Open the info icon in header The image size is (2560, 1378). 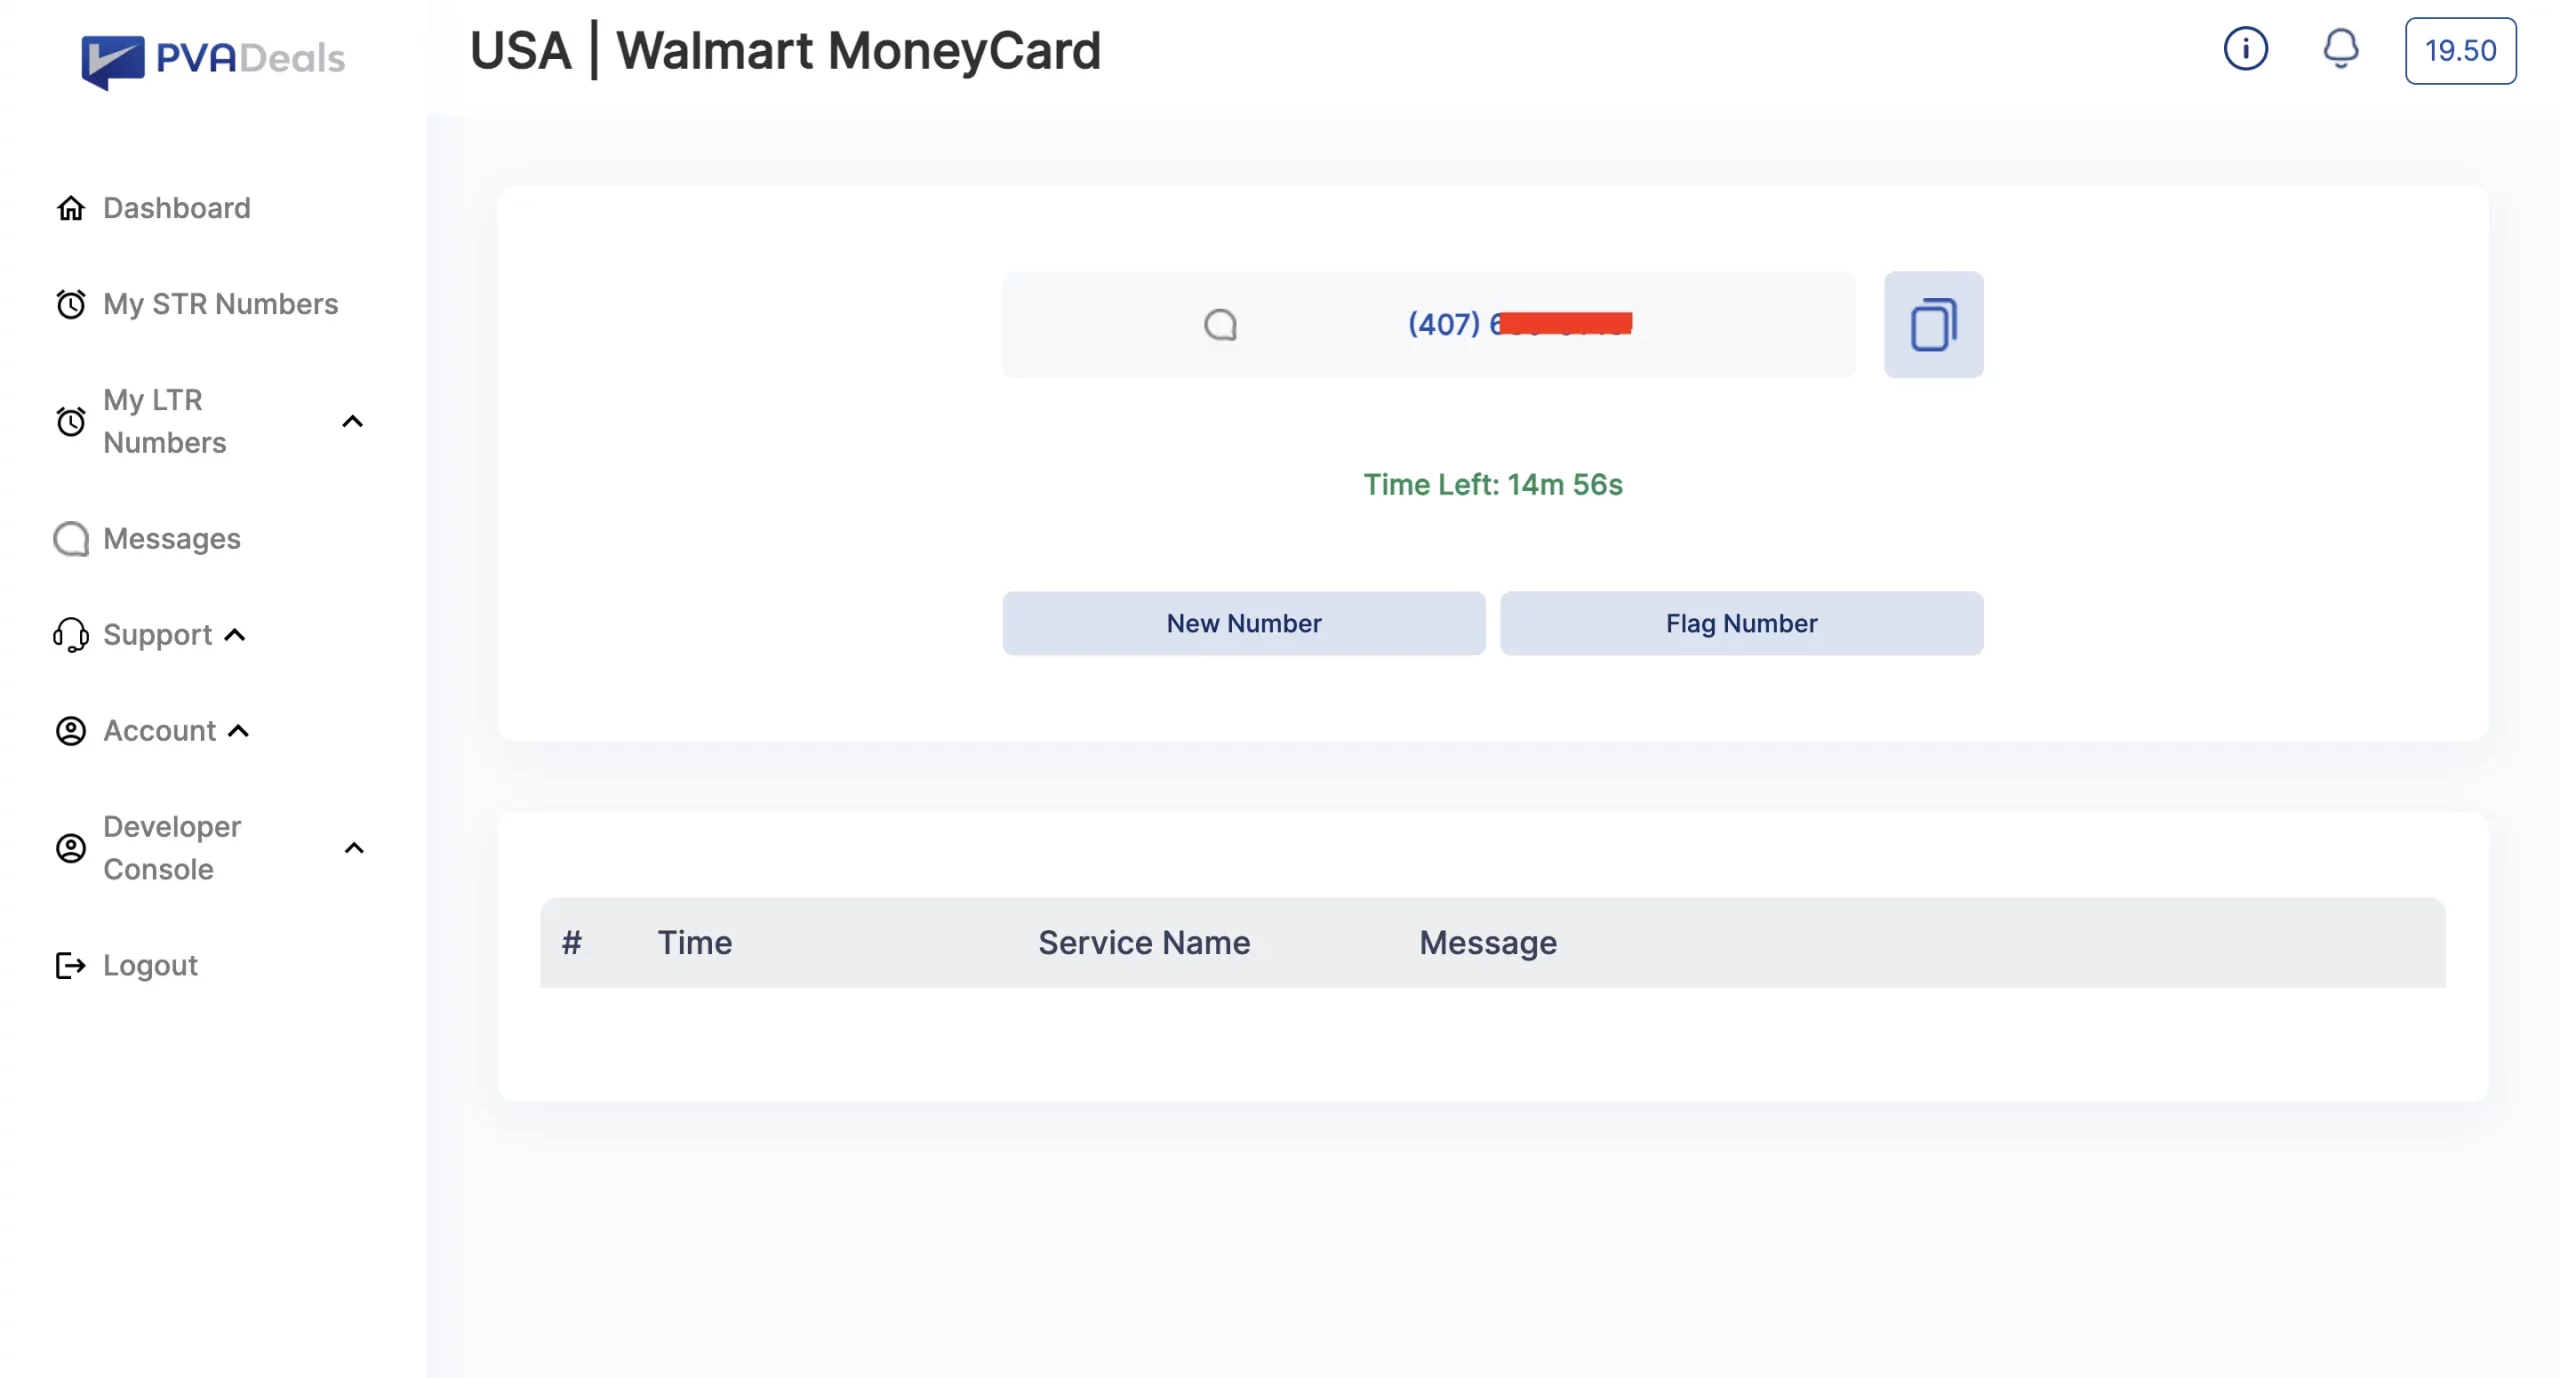point(2245,49)
